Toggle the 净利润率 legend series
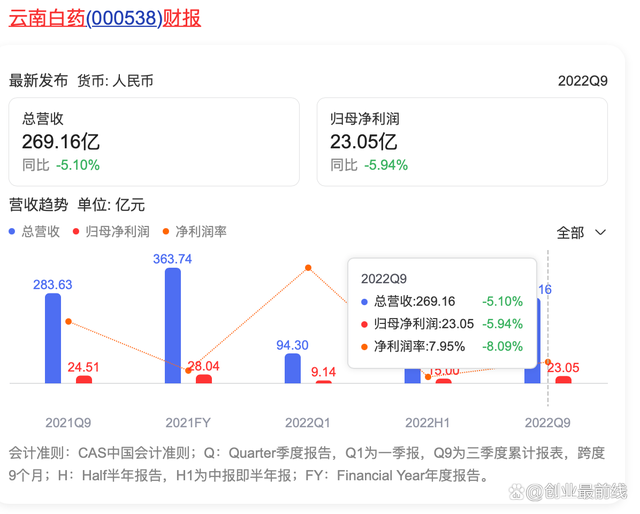Screen dimensions: 640x514 [x=195, y=231]
